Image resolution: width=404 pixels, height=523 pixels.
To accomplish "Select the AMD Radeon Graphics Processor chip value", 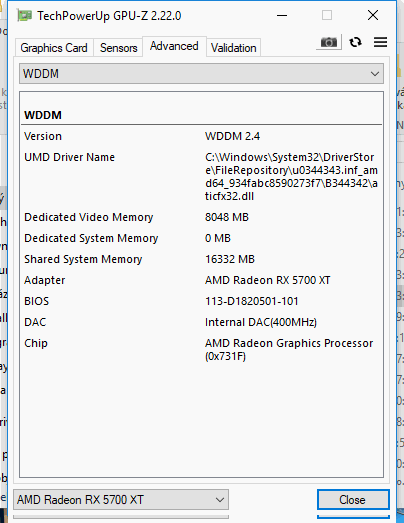I will tap(289, 350).
